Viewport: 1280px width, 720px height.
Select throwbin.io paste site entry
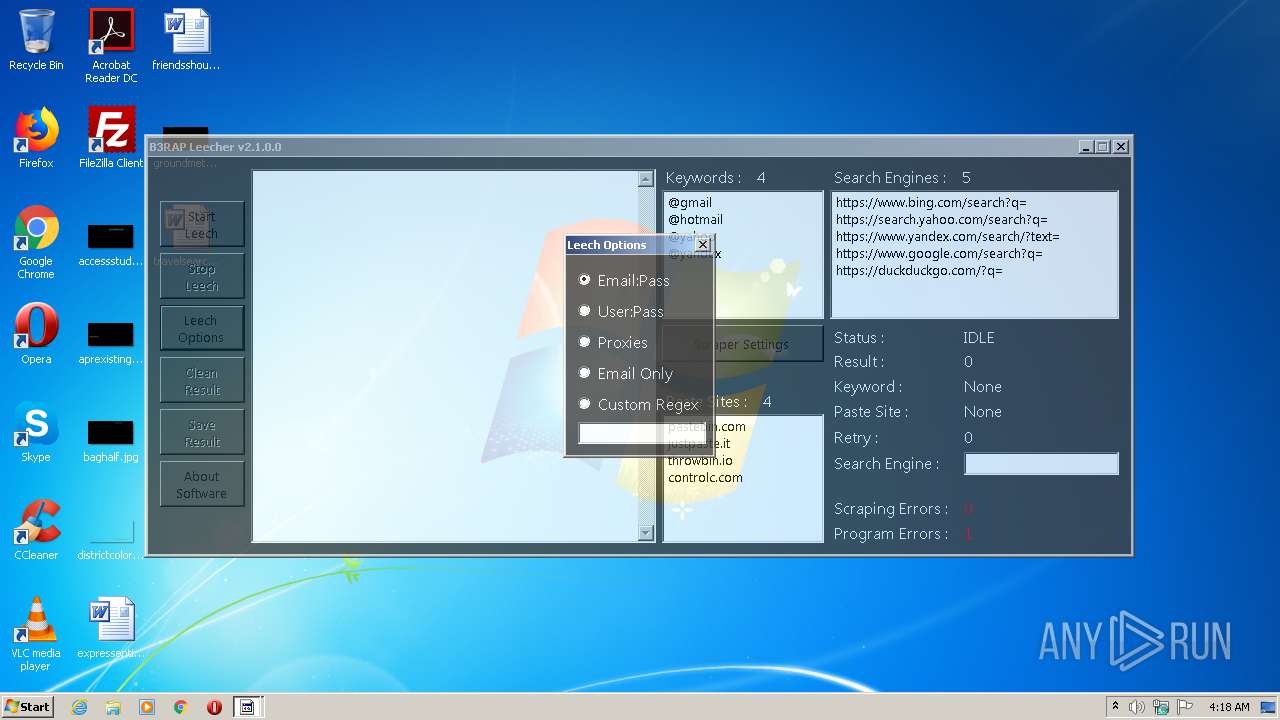coord(700,461)
